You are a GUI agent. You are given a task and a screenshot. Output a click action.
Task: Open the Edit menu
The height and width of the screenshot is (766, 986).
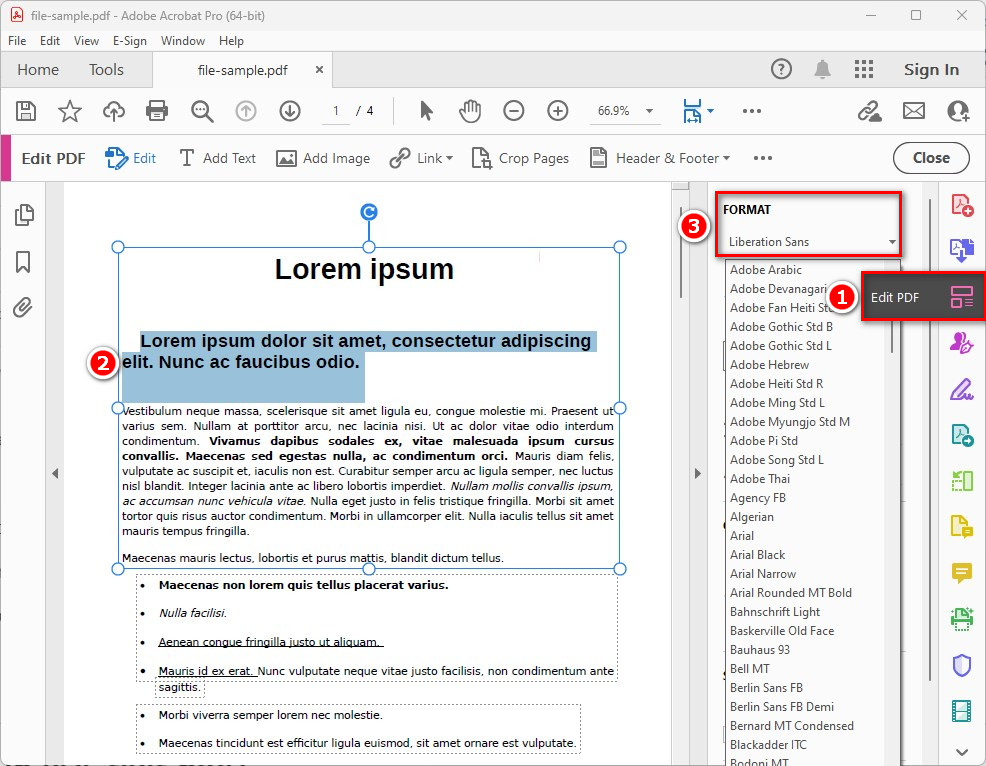pos(49,41)
